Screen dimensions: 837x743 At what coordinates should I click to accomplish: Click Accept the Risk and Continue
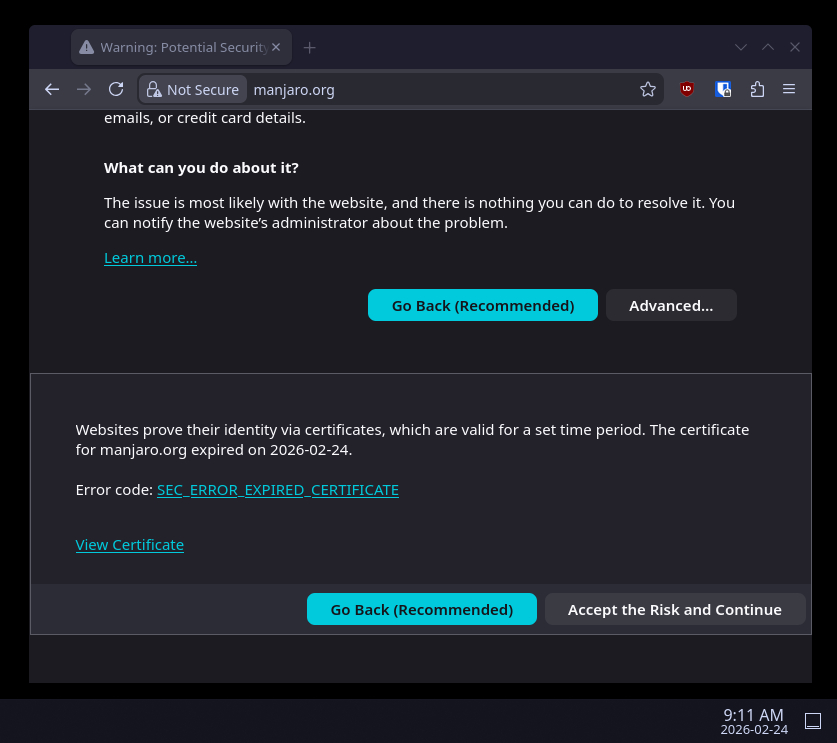point(674,610)
